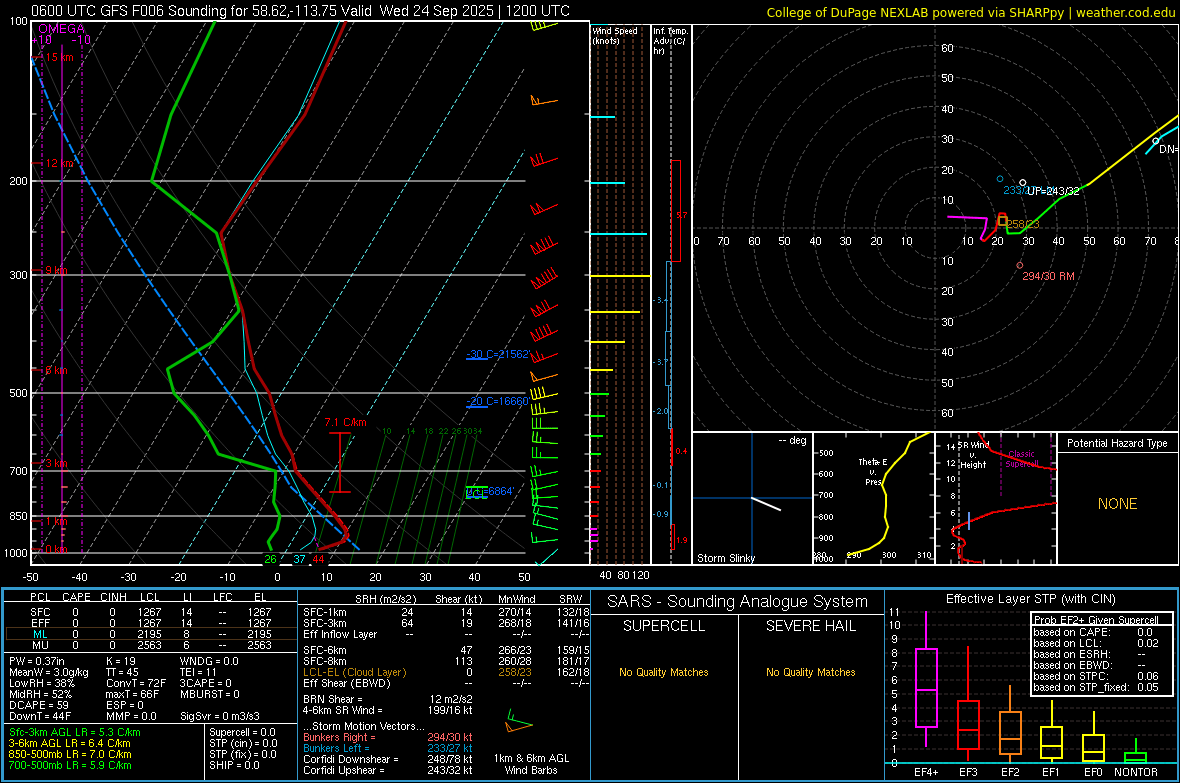Open the Theta-E v. Pres inset
This screenshot has width=1180, height=783.
pos(874,498)
